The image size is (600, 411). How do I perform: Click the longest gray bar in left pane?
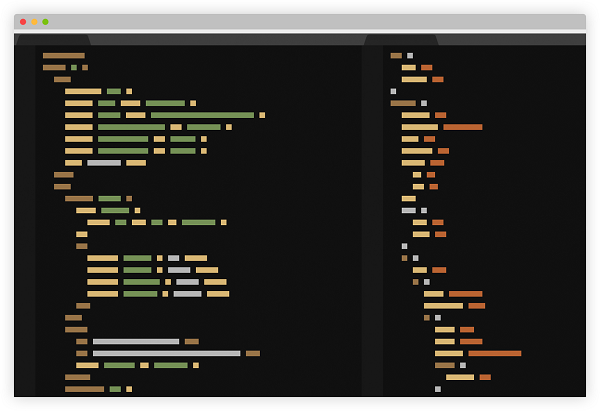[x=166, y=353]
